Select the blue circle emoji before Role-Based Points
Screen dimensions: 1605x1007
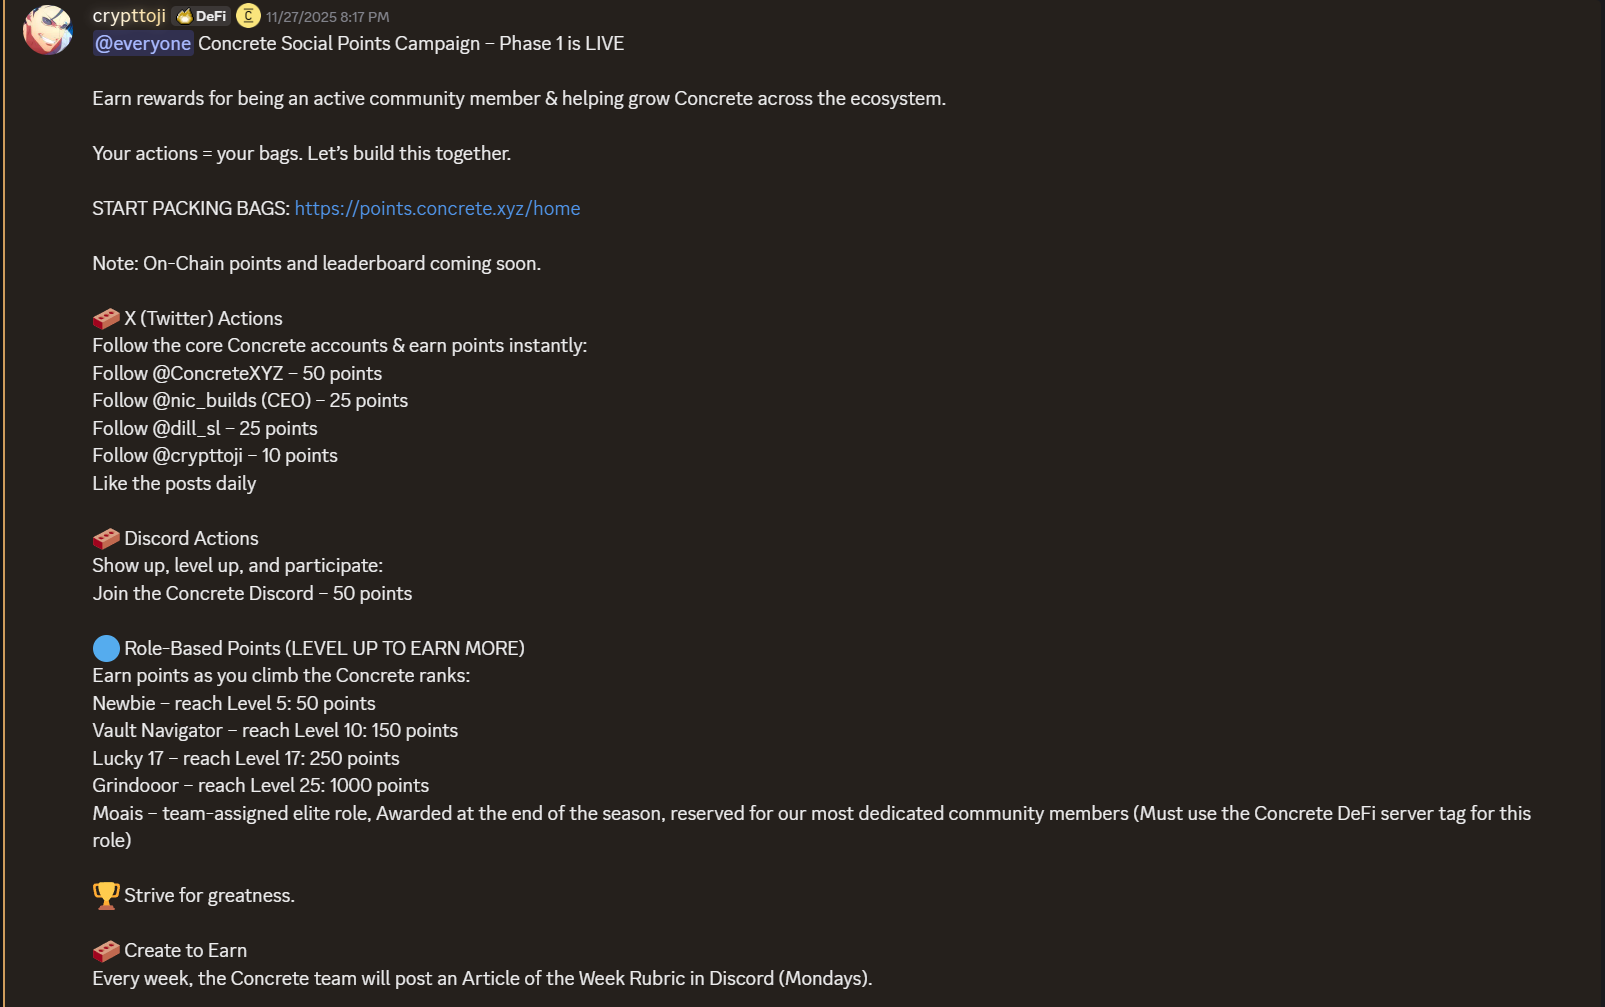pyautogui.click(x=105, y=647)
